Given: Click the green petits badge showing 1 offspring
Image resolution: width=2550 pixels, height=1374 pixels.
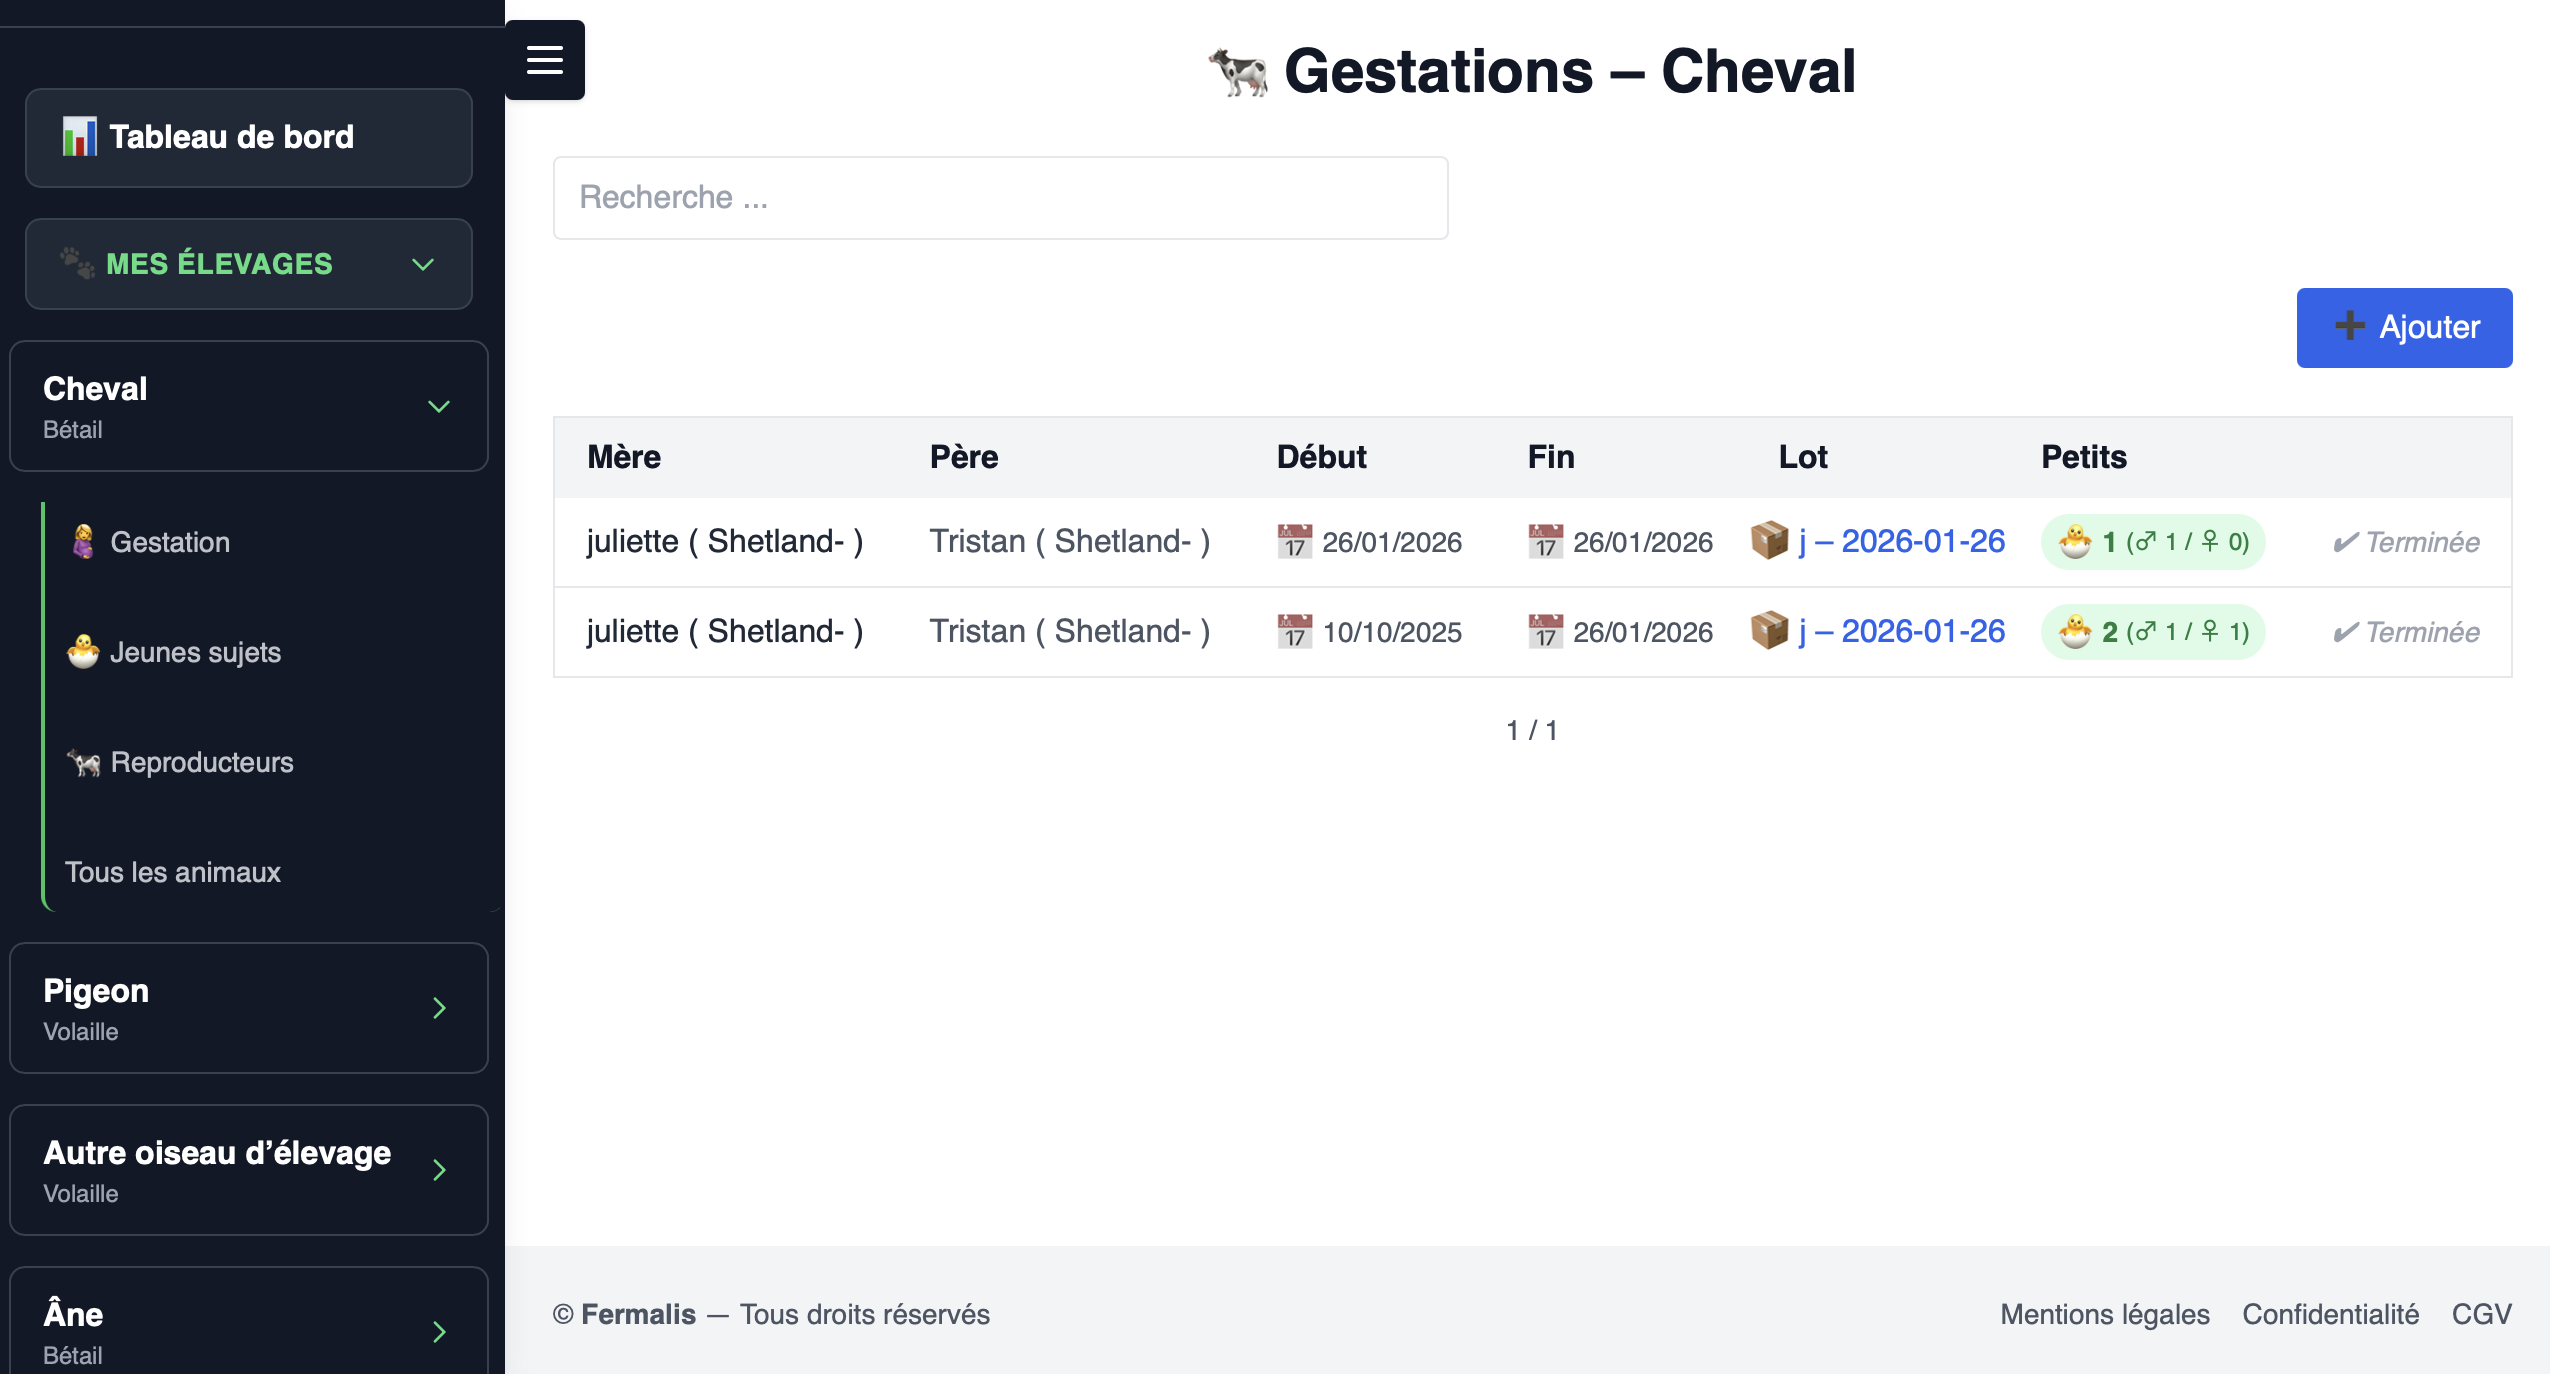Looking at the screenshot, I should pyautogui.click(x=2152, y=541).
